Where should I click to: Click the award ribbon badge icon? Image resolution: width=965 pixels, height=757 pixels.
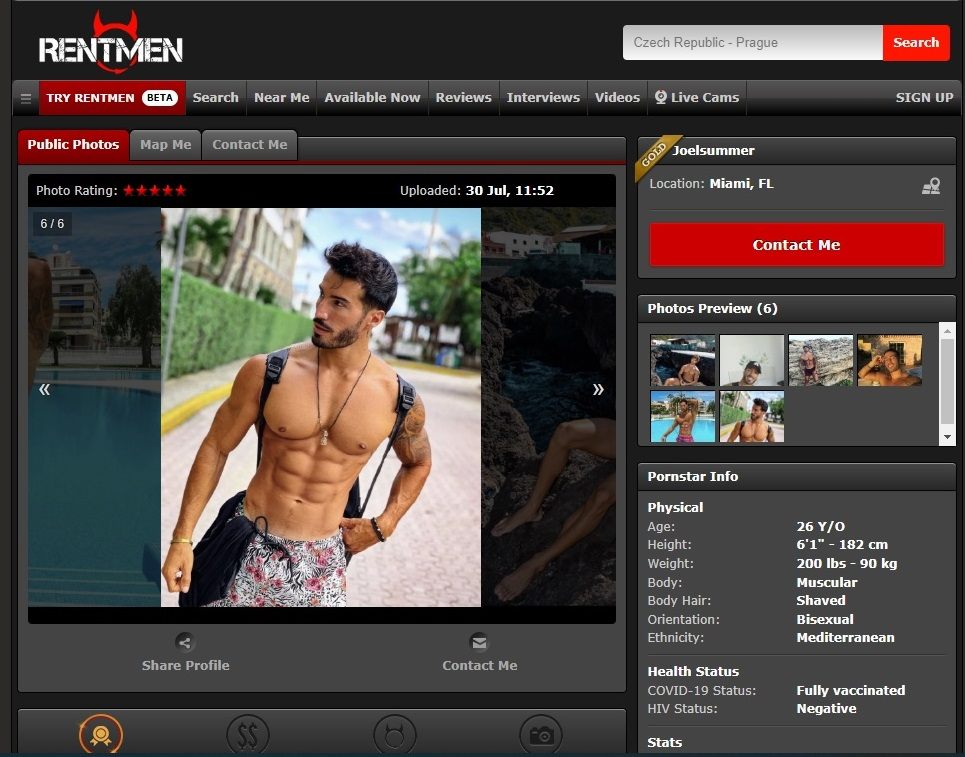click(101, 734)
